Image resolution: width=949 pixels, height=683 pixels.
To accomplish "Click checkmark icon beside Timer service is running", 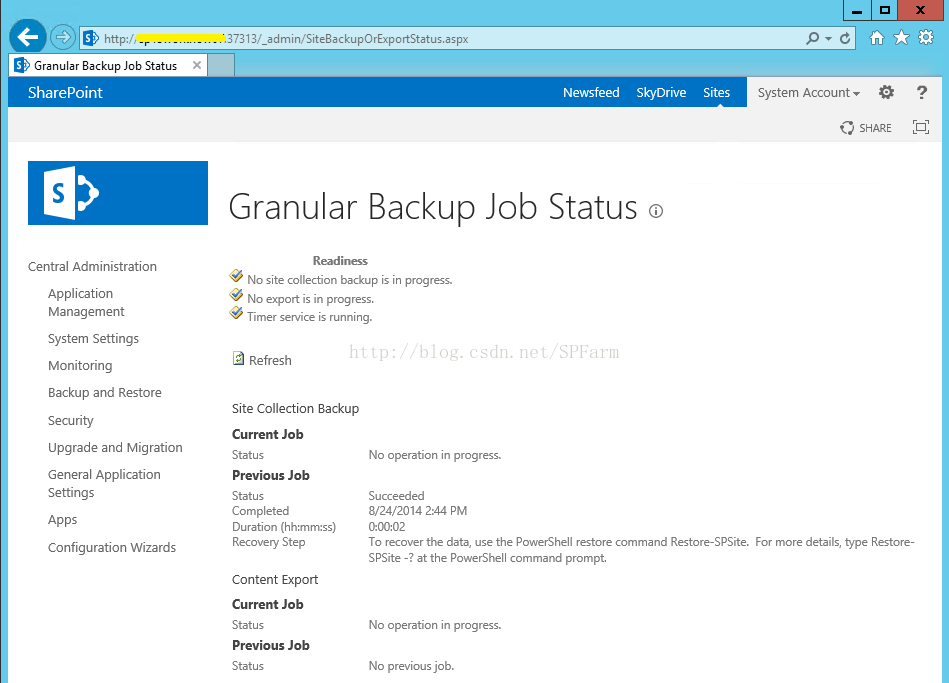I will [236, 313].
